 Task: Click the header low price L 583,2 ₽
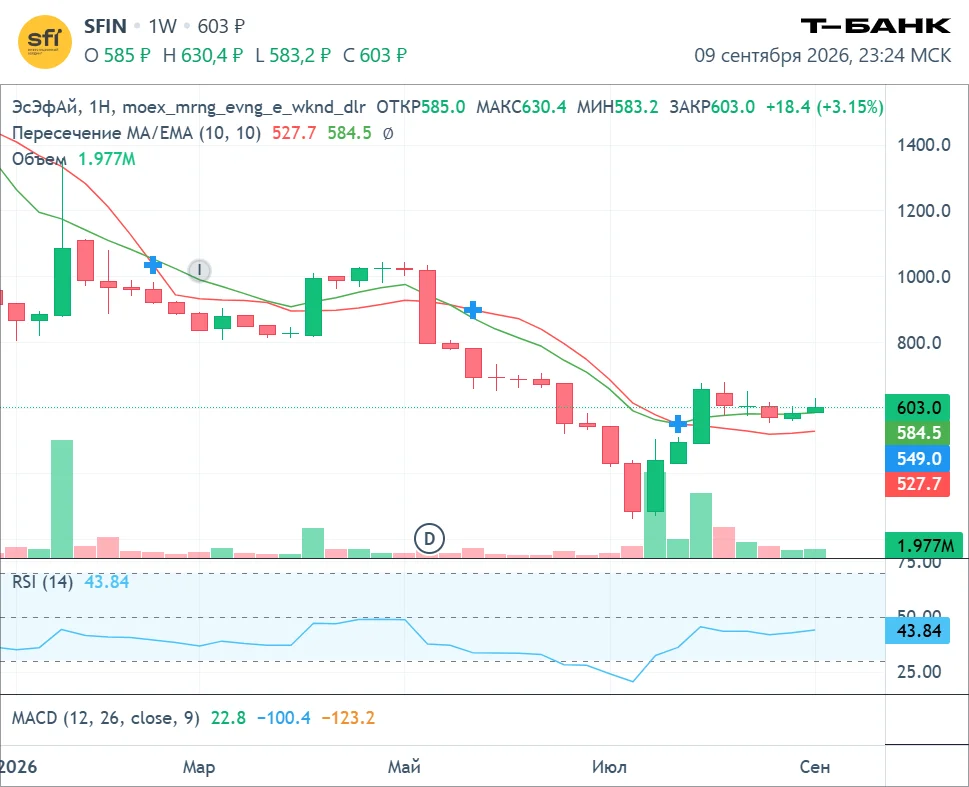(x=293, y=56)
